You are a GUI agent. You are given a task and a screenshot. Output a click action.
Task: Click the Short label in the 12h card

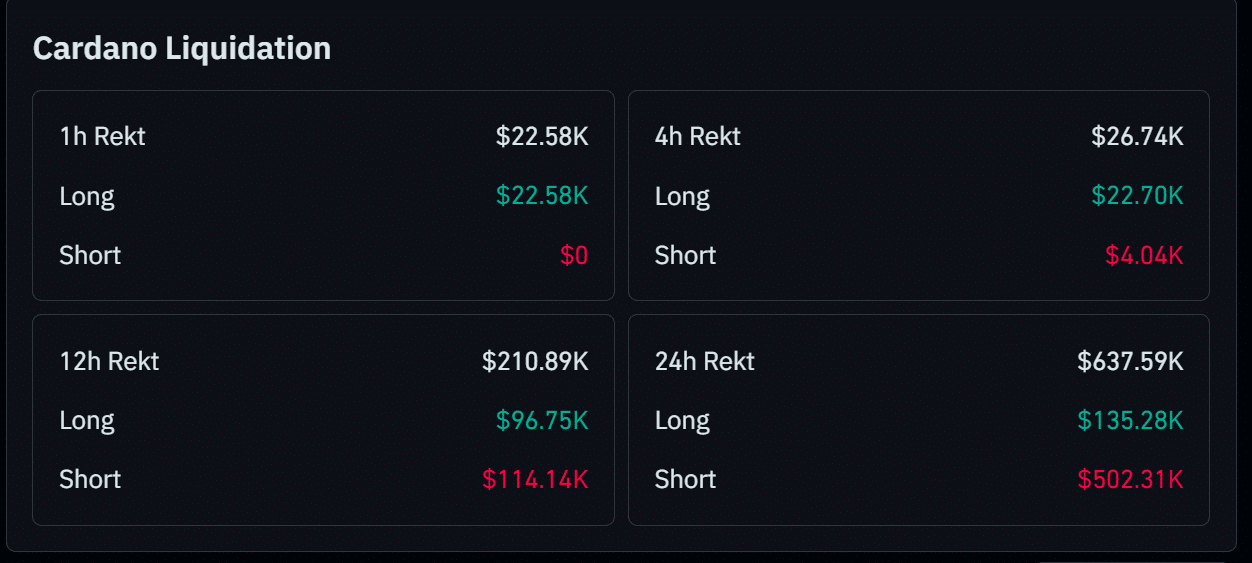point(90,480)
